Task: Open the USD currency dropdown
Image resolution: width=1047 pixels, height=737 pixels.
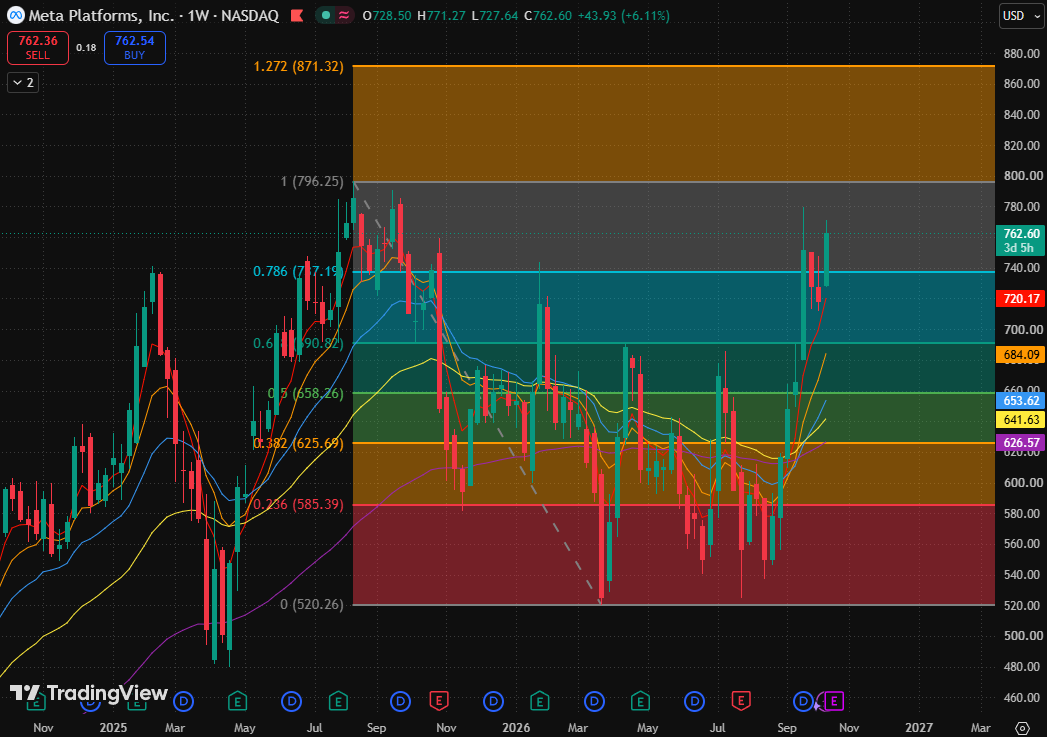Action: (x=1021, y=15)
